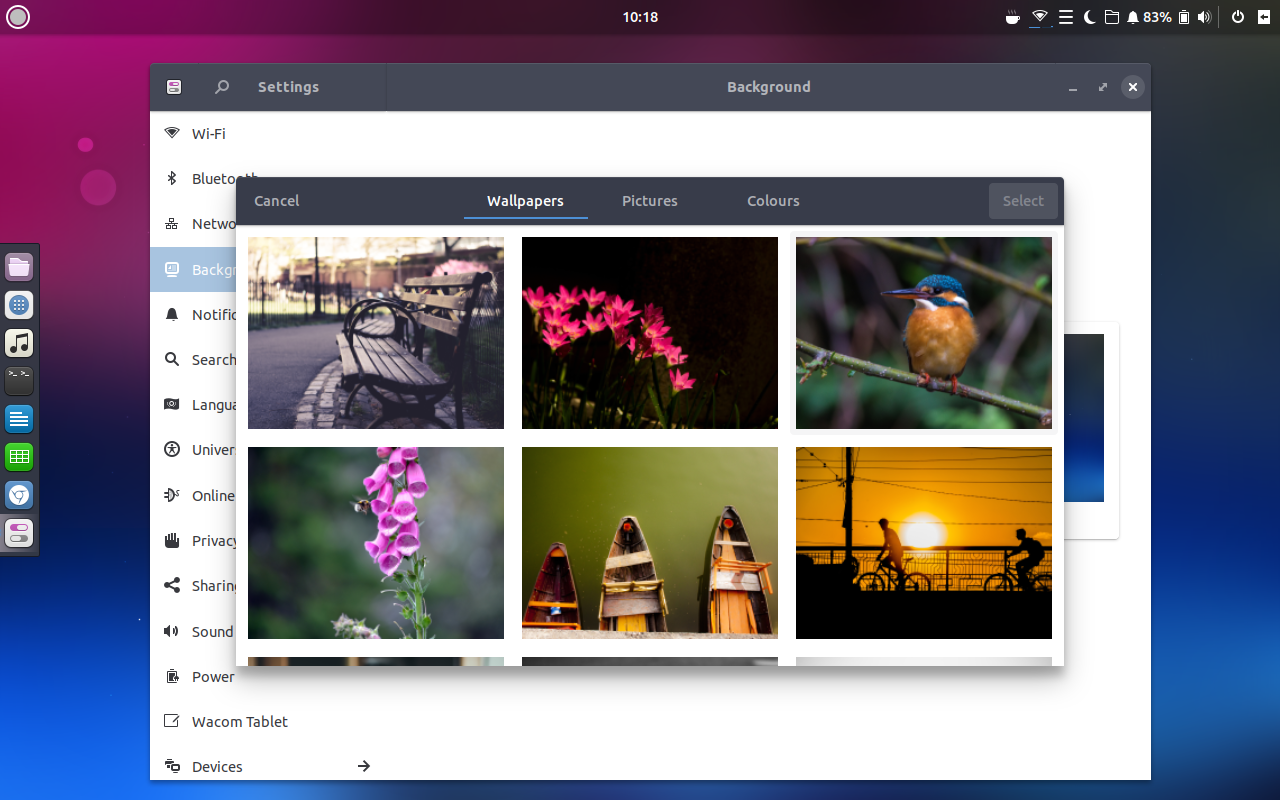Image resolution: width=1280 pixels, height=800 pixels.
Task: Choose the park bench wallpaper
Action: 376,333
